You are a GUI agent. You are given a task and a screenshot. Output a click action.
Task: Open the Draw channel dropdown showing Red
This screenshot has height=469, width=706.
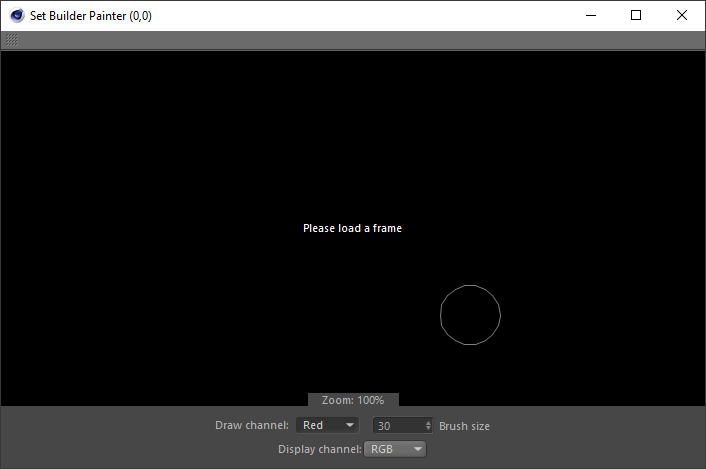[327, 425]
